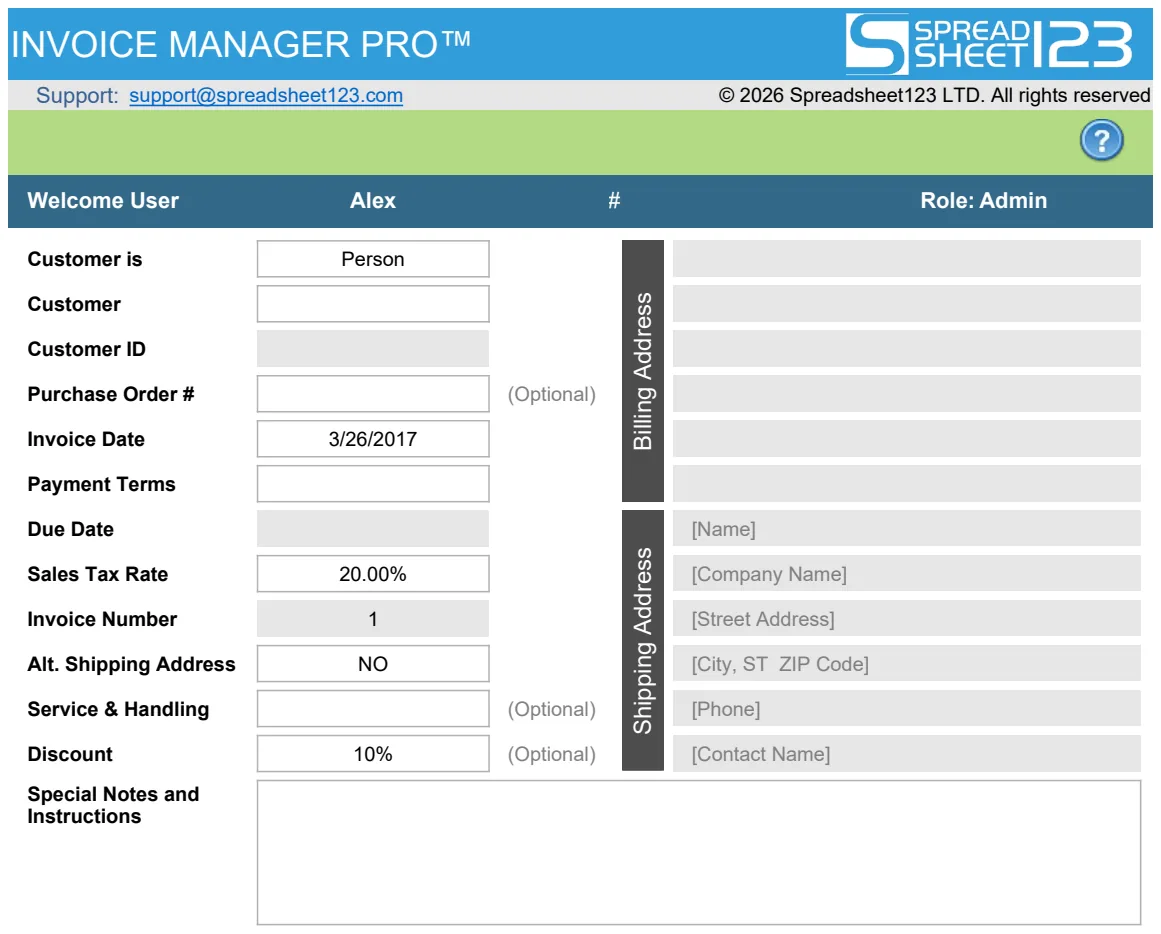Viewport: 1161px width, 934px height.
Task: Click the empty Customer input field
Action: [x=373, y=304]
